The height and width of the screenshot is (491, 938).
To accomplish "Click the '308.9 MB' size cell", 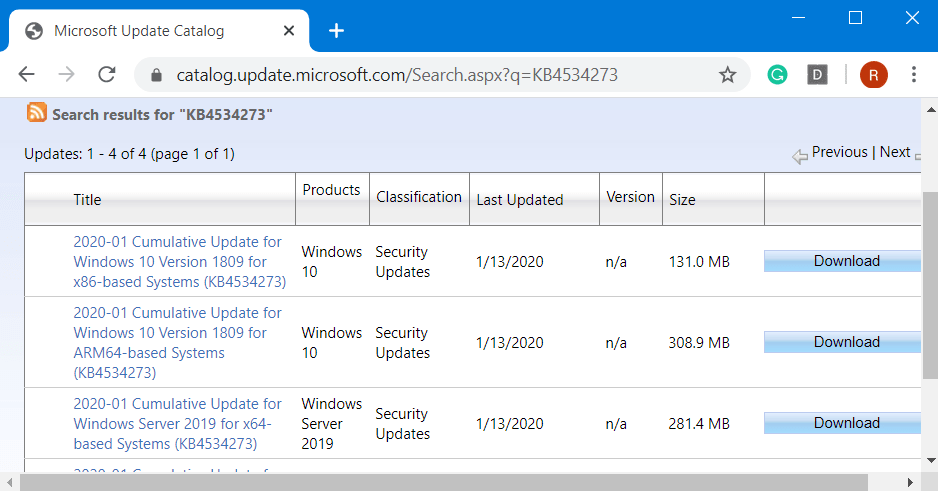I will 699,343.
